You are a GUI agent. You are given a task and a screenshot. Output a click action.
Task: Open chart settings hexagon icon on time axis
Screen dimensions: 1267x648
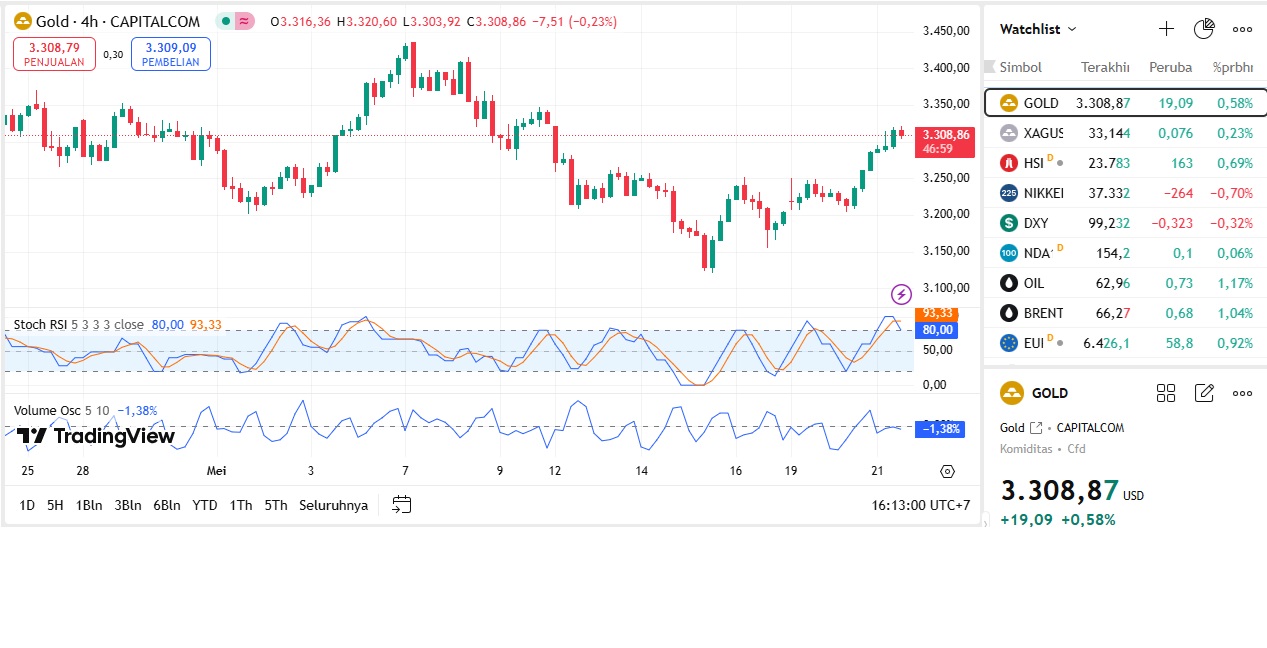[x=947, y=471]
